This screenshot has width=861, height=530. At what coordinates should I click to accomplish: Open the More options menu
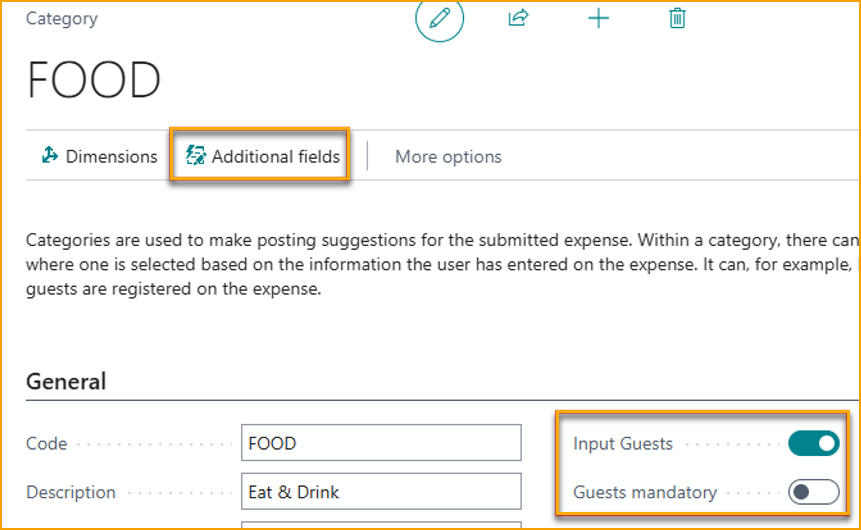[448, 157]
